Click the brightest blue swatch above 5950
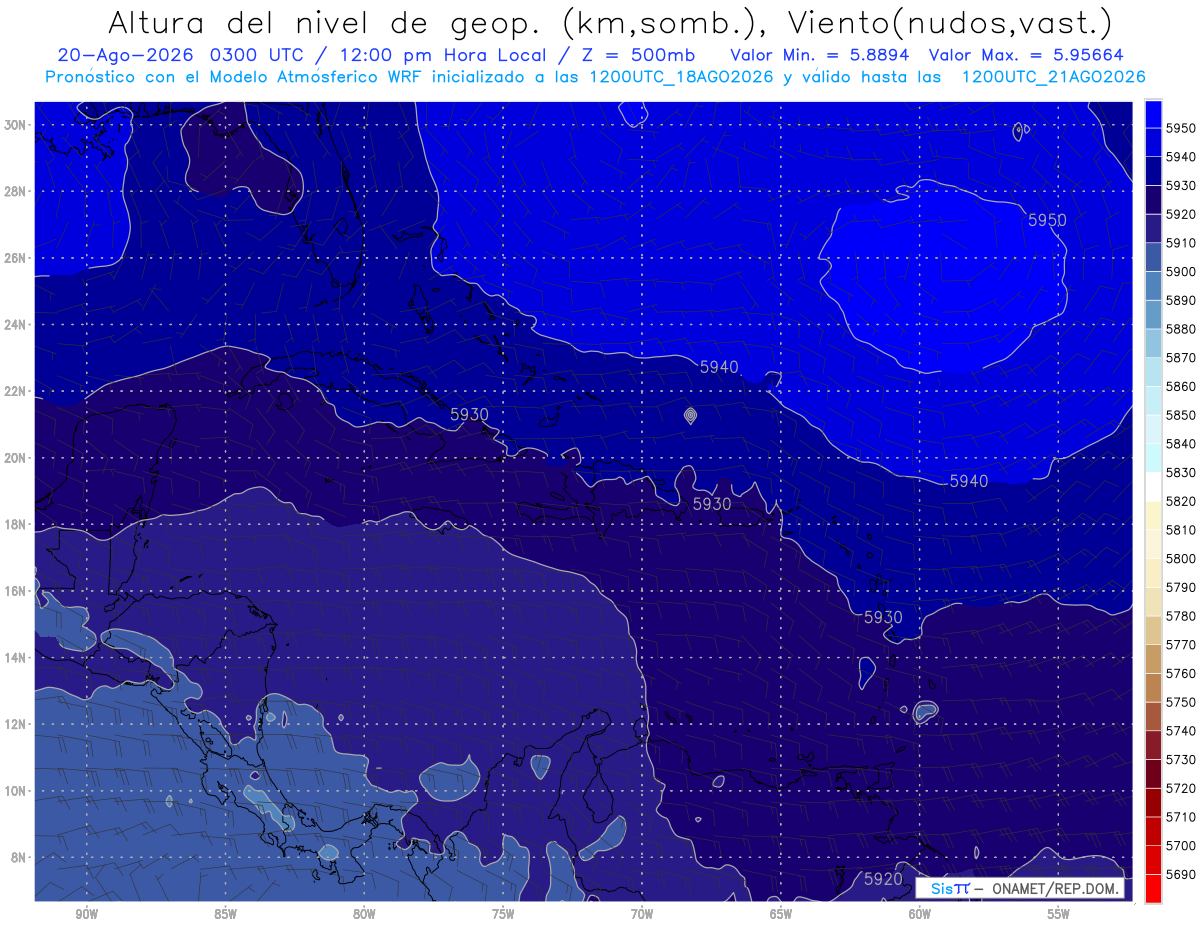Viewport: 1200px width, 927px height. pyautogui.click(x=1153, y=115)
